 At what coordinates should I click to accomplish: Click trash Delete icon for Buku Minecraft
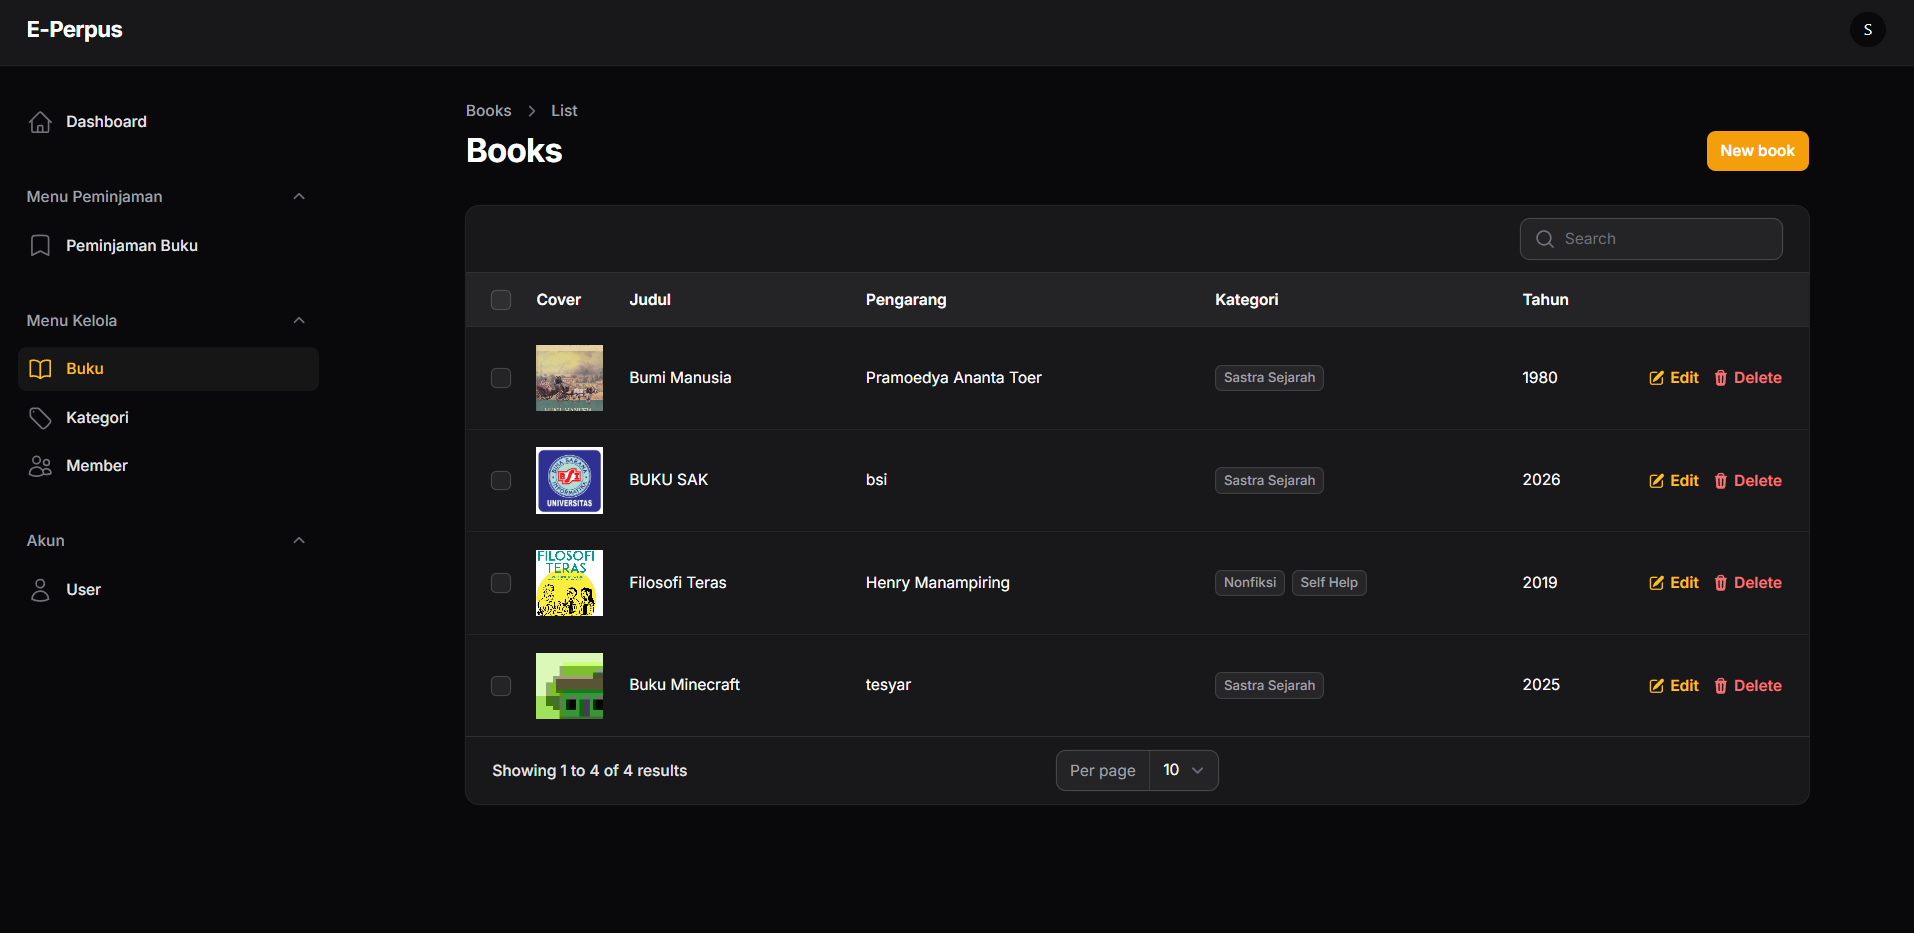coord(1720,686)
